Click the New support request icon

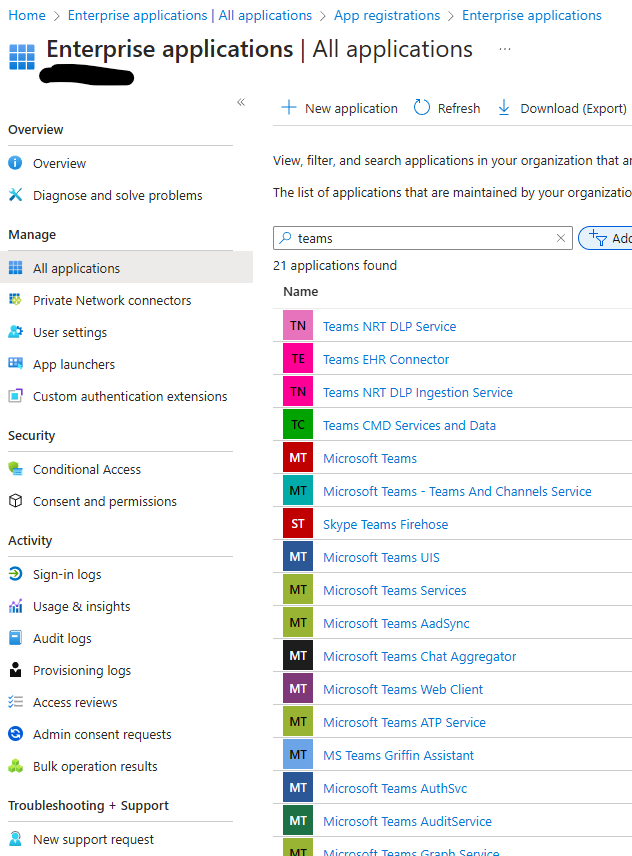click(15, 839)
